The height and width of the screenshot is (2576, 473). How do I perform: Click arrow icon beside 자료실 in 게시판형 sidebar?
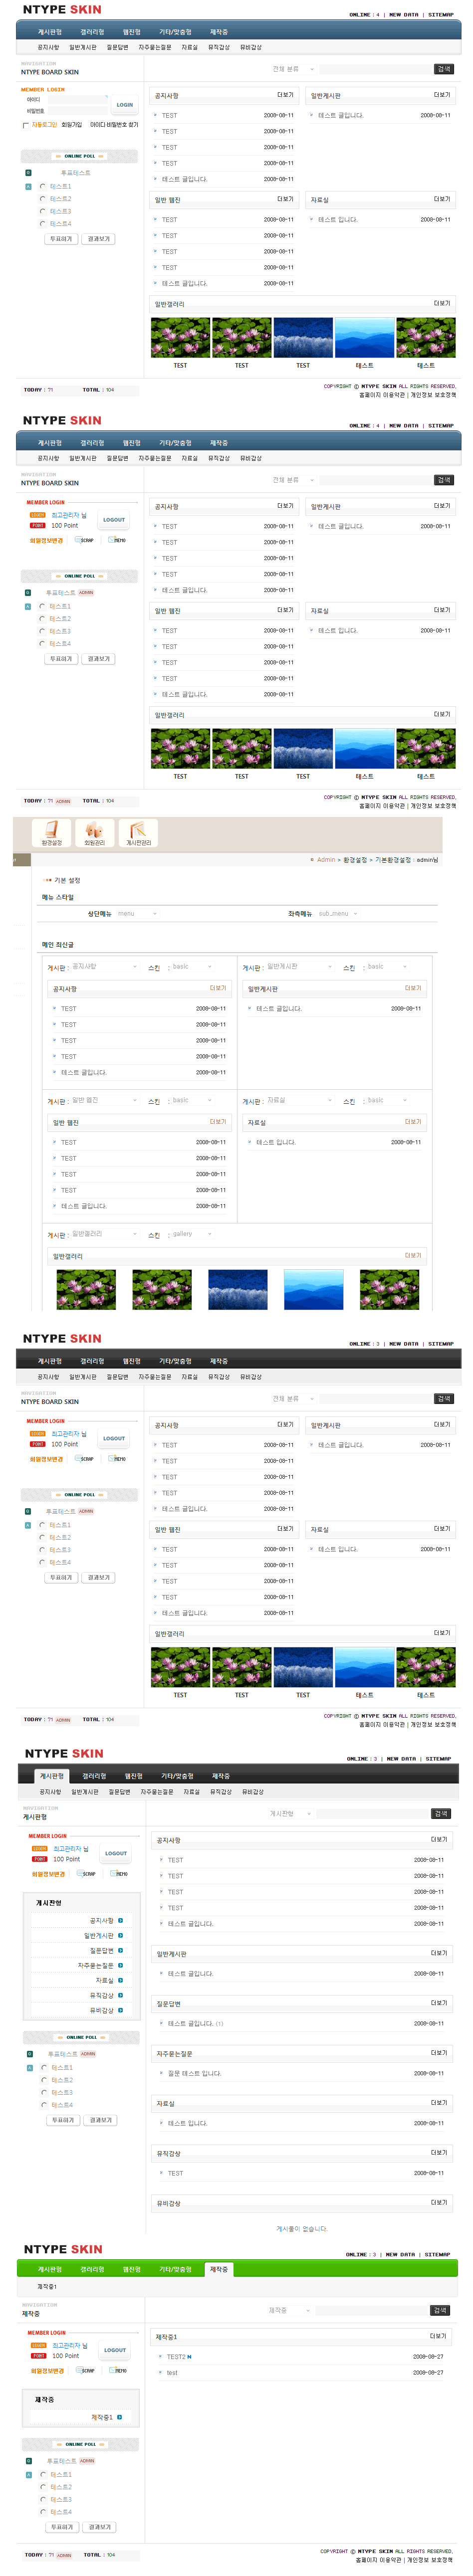tap(121, 1980)
